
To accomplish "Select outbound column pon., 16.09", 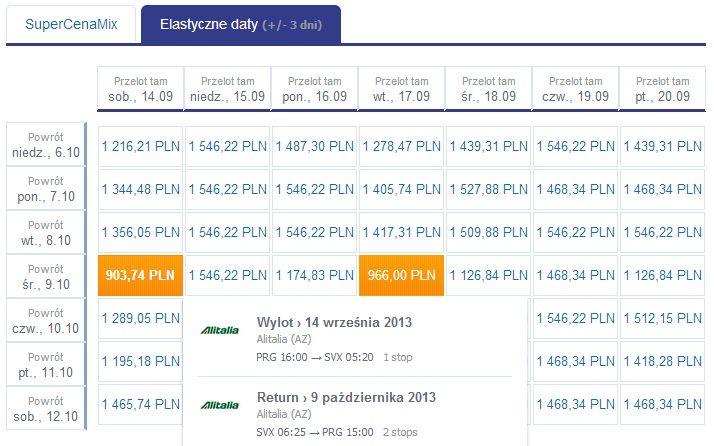I will (314, 88).
